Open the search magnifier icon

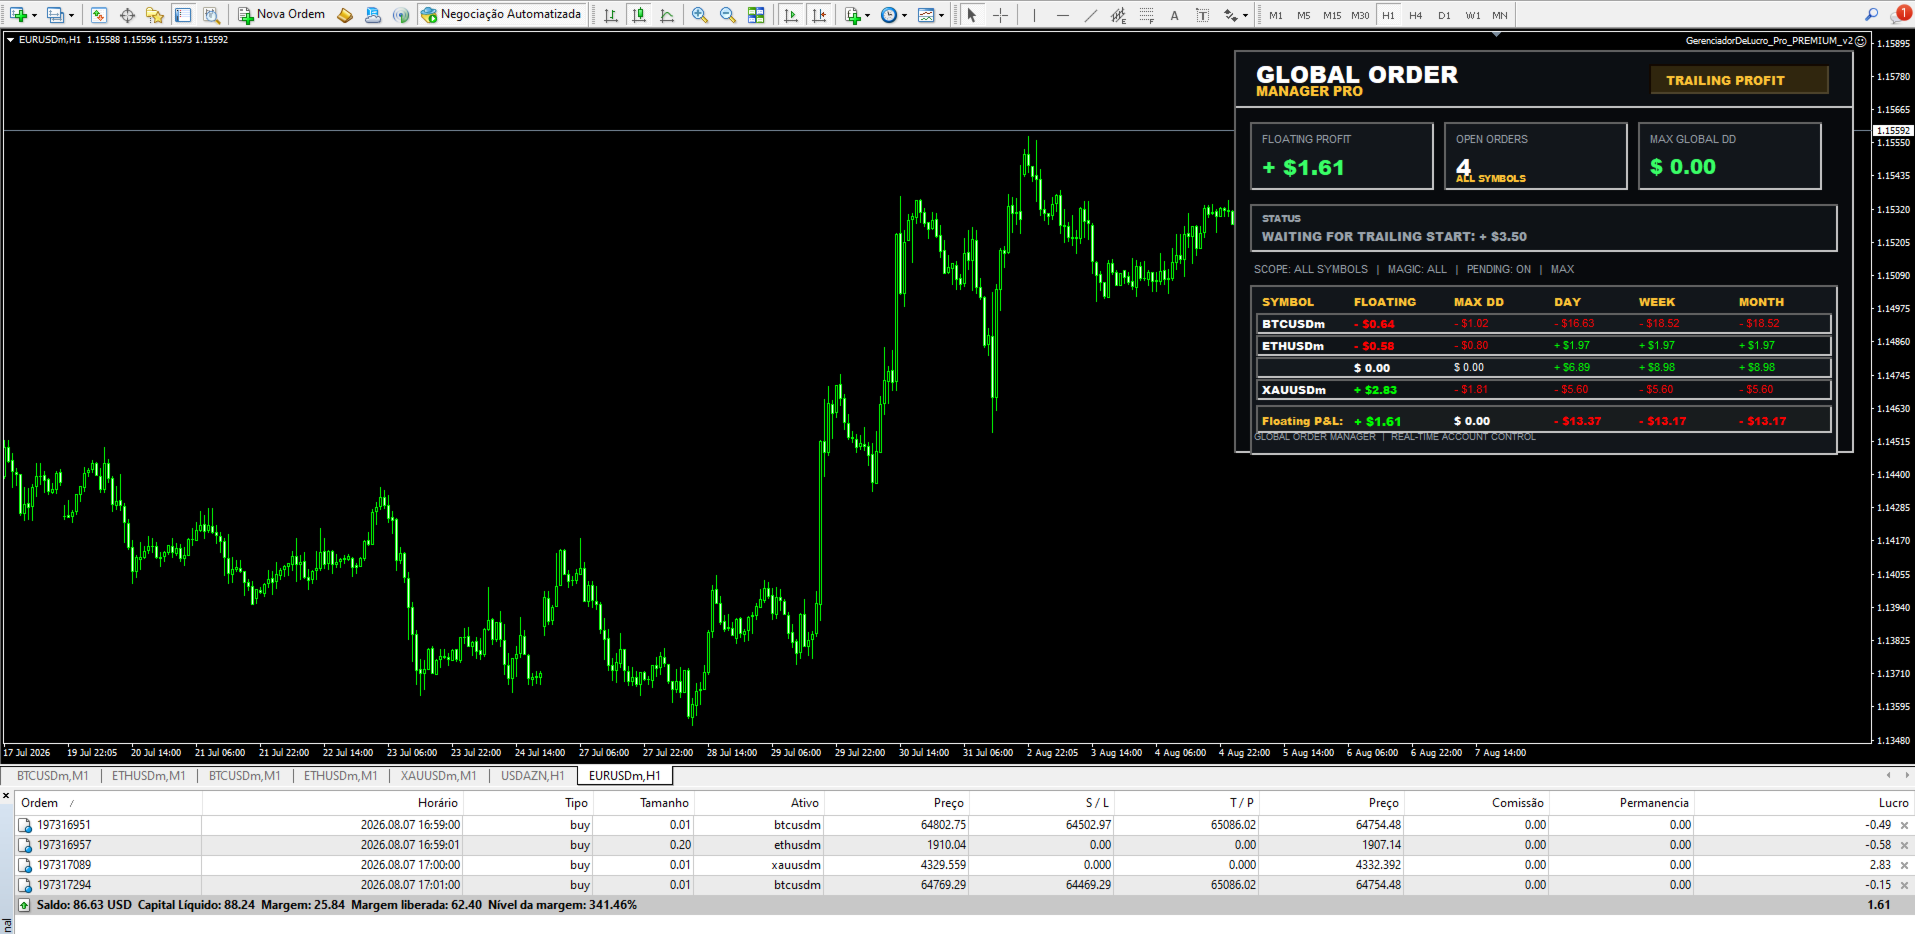[1871, 14]
